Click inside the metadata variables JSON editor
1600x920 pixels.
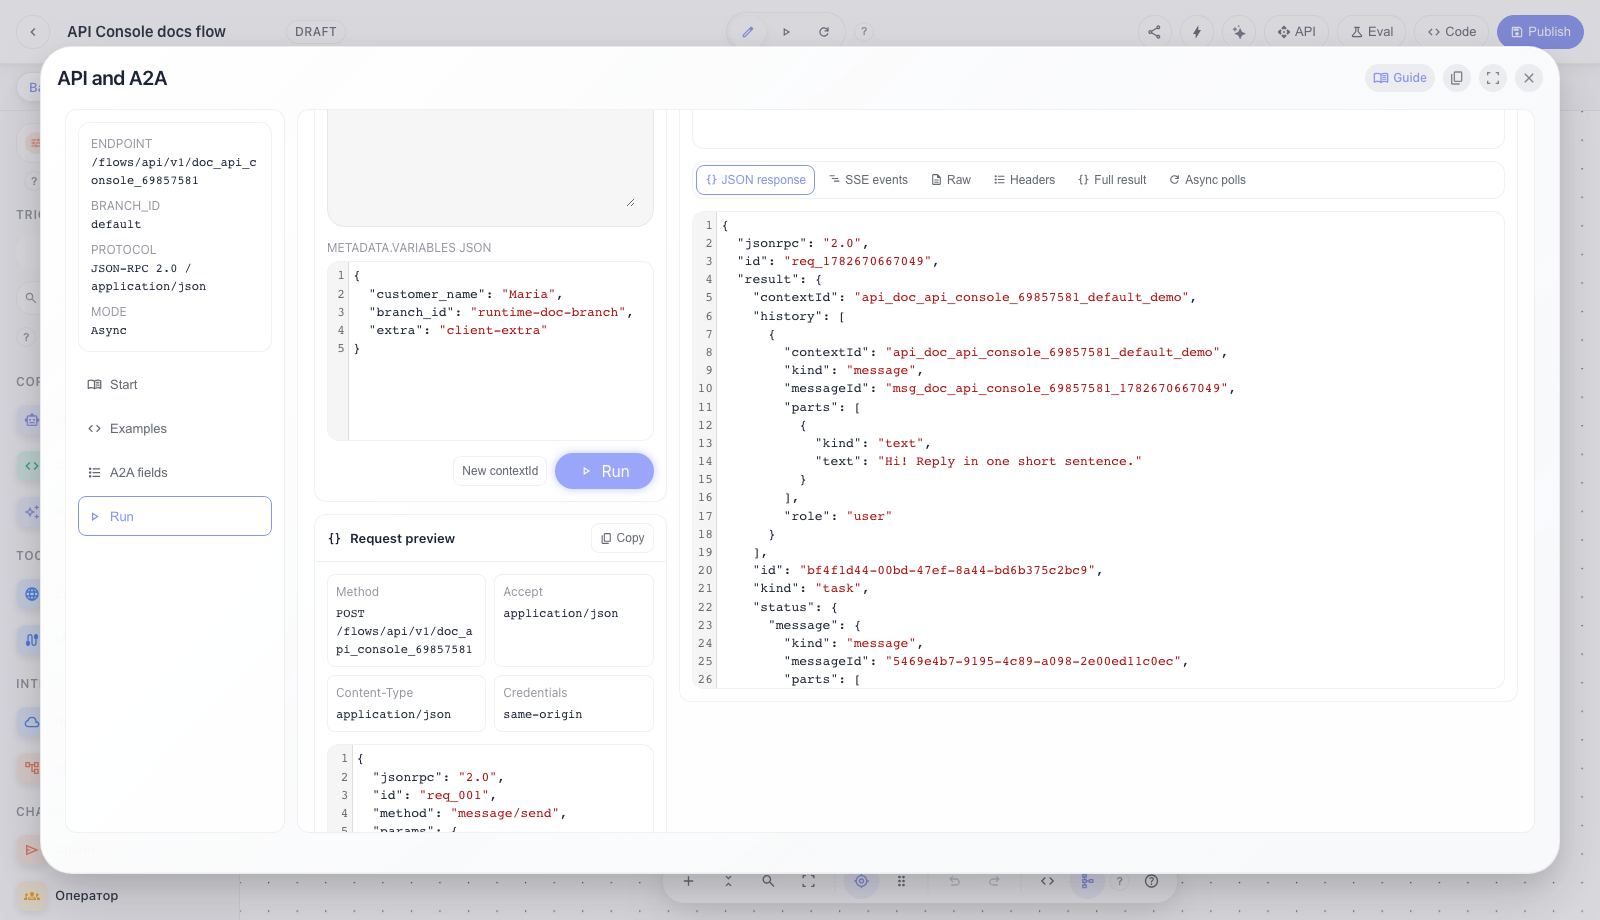coord(490,351)
